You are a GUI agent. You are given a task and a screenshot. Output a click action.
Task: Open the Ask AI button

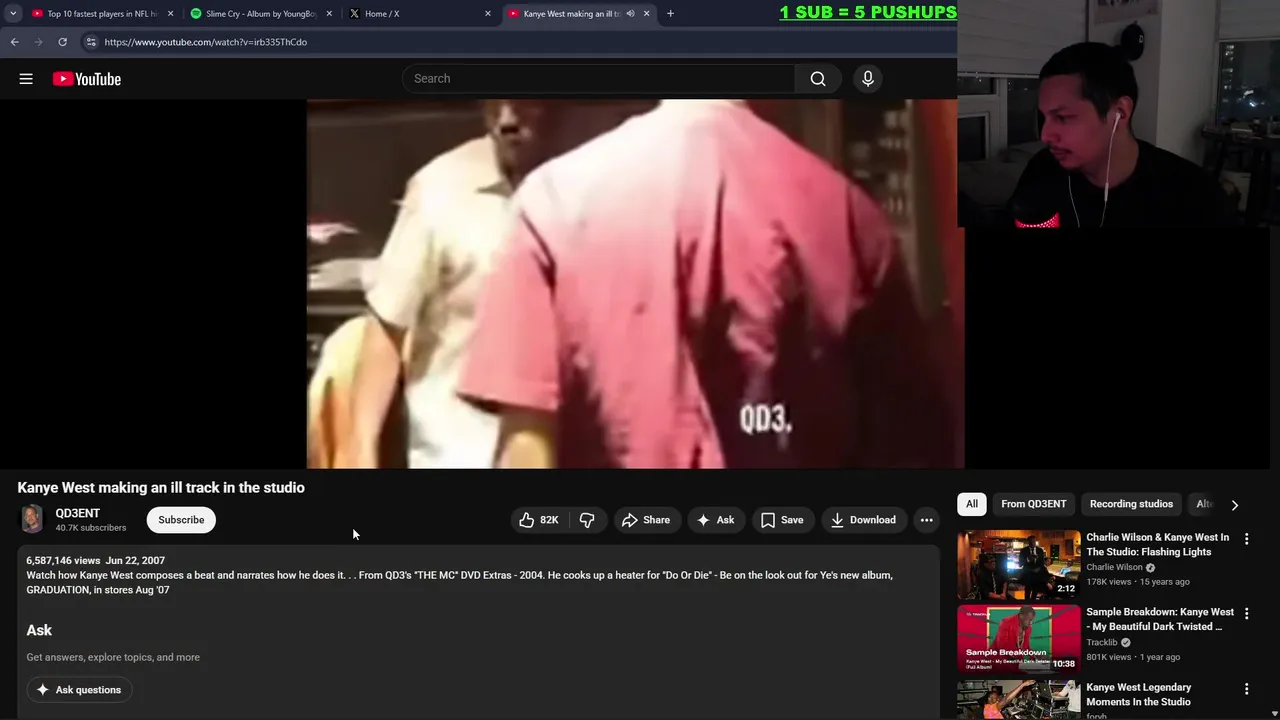716,520
